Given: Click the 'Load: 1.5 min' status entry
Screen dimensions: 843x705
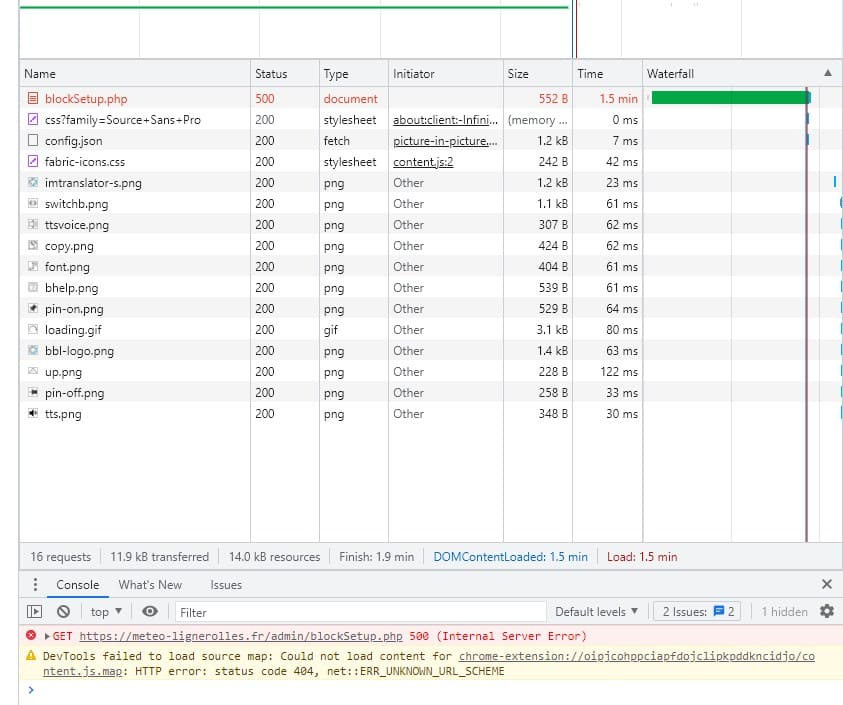Looking at the screenshot, I should click(x=642, y=557).
